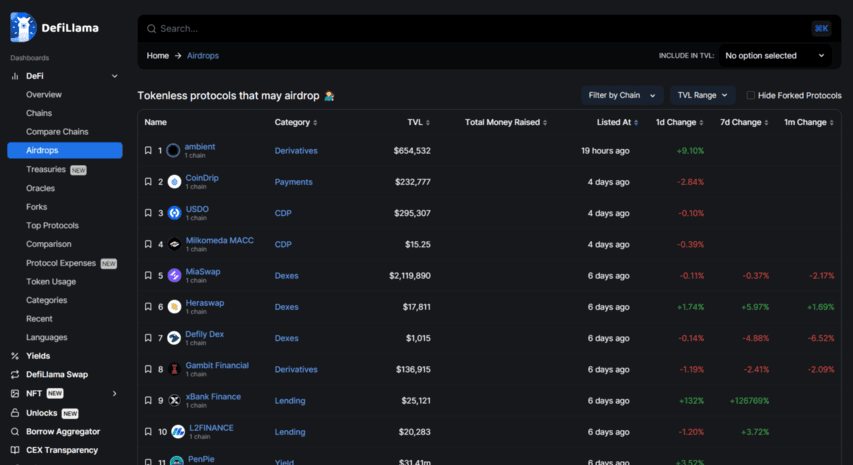Click the USDO protocol logo
Screen dimensions: 853x465
pyautogui.click(x=174, y=213)
